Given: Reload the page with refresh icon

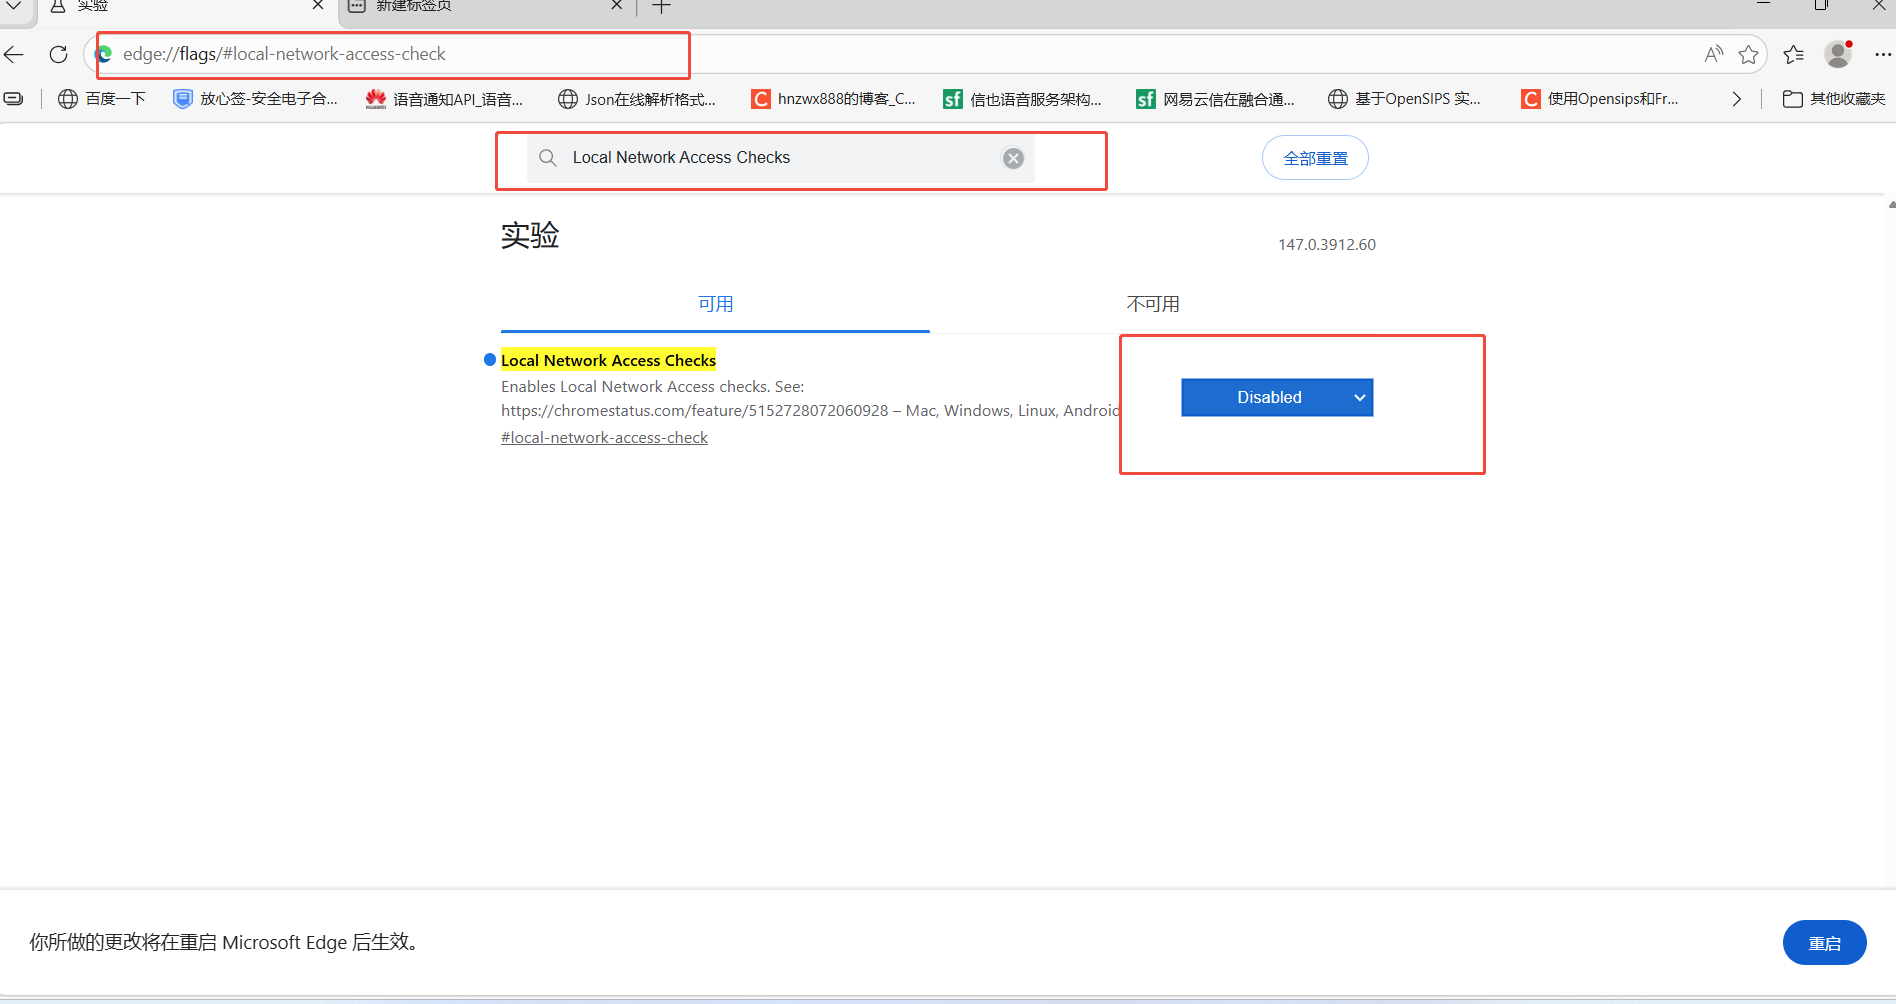Looking at the screenshot, I should pos(59,54).
